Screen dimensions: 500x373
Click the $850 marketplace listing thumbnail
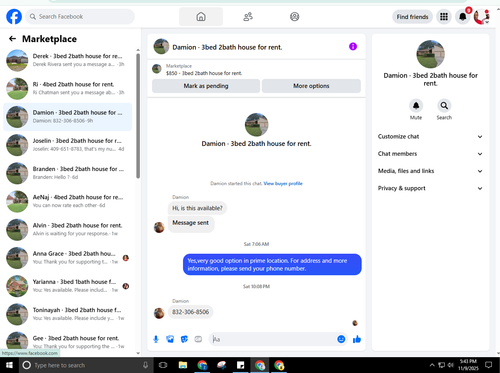(x=157, y=69)
